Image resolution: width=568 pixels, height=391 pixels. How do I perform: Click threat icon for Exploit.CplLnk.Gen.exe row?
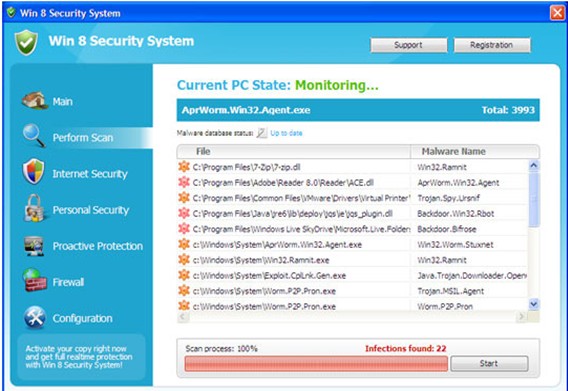point(184,275)
